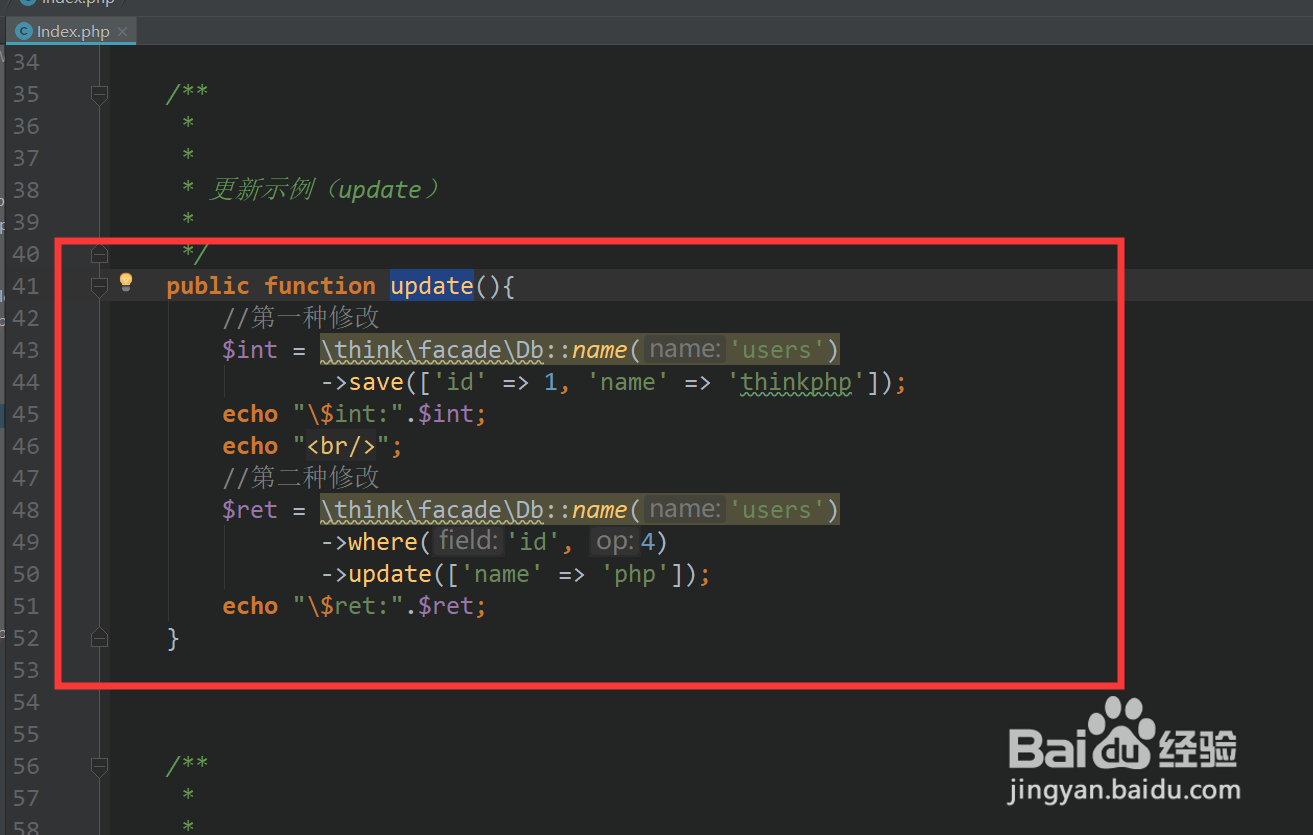Click the comment '//第二种修改'

point(301,478)
